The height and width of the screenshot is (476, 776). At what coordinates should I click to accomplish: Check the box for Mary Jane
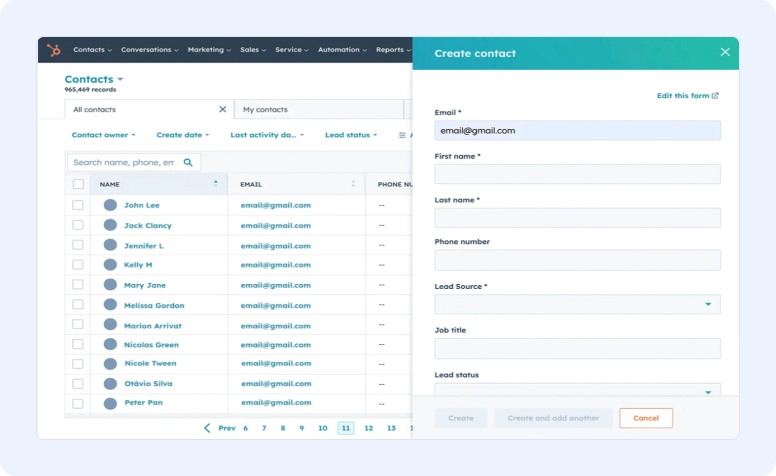click(x=78, y=285)
